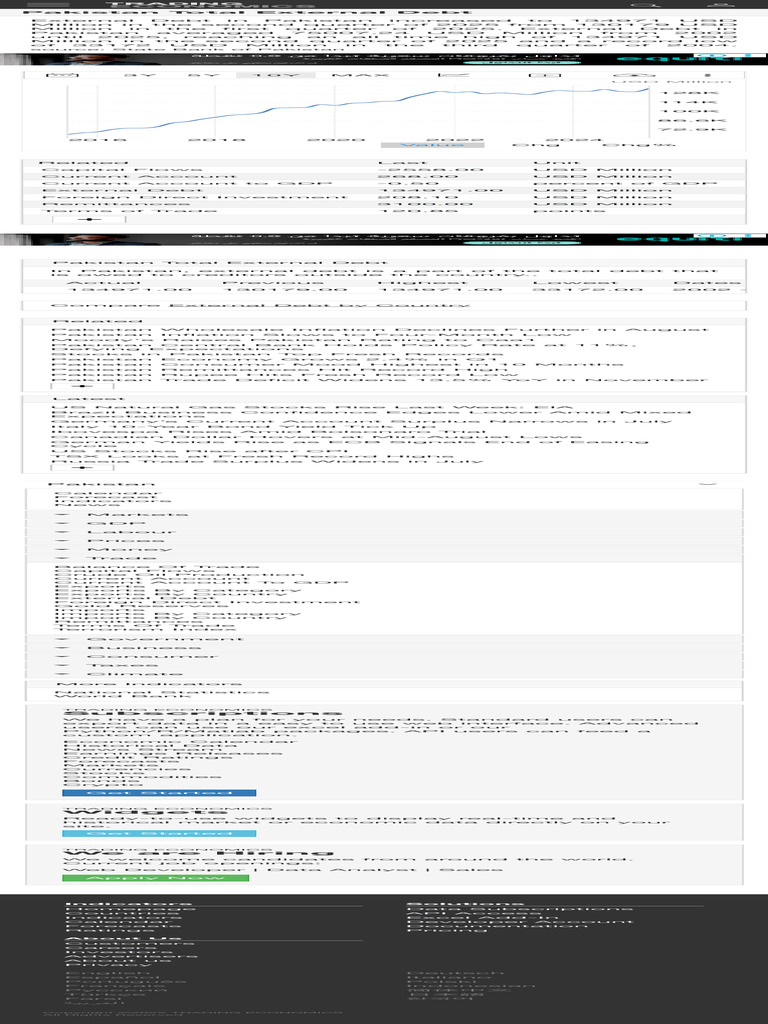Switch chart display to Chg%
This screenshot has height=1024, width=768.
point(639,145)
